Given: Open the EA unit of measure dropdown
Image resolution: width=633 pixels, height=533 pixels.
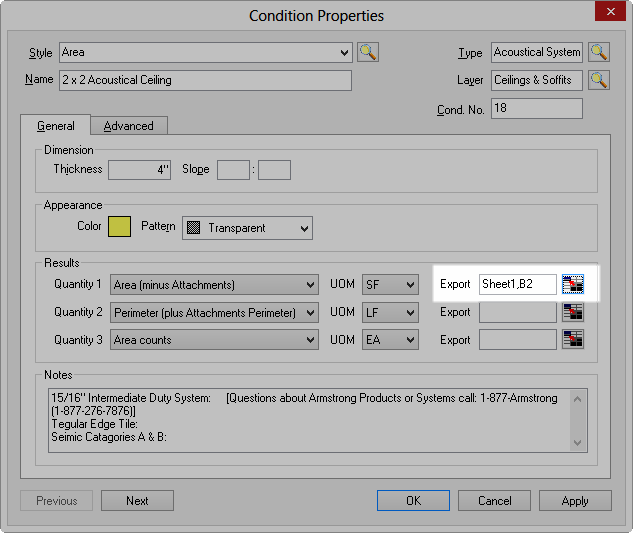Looking at the screenshot, I should [x=390, y=340].
